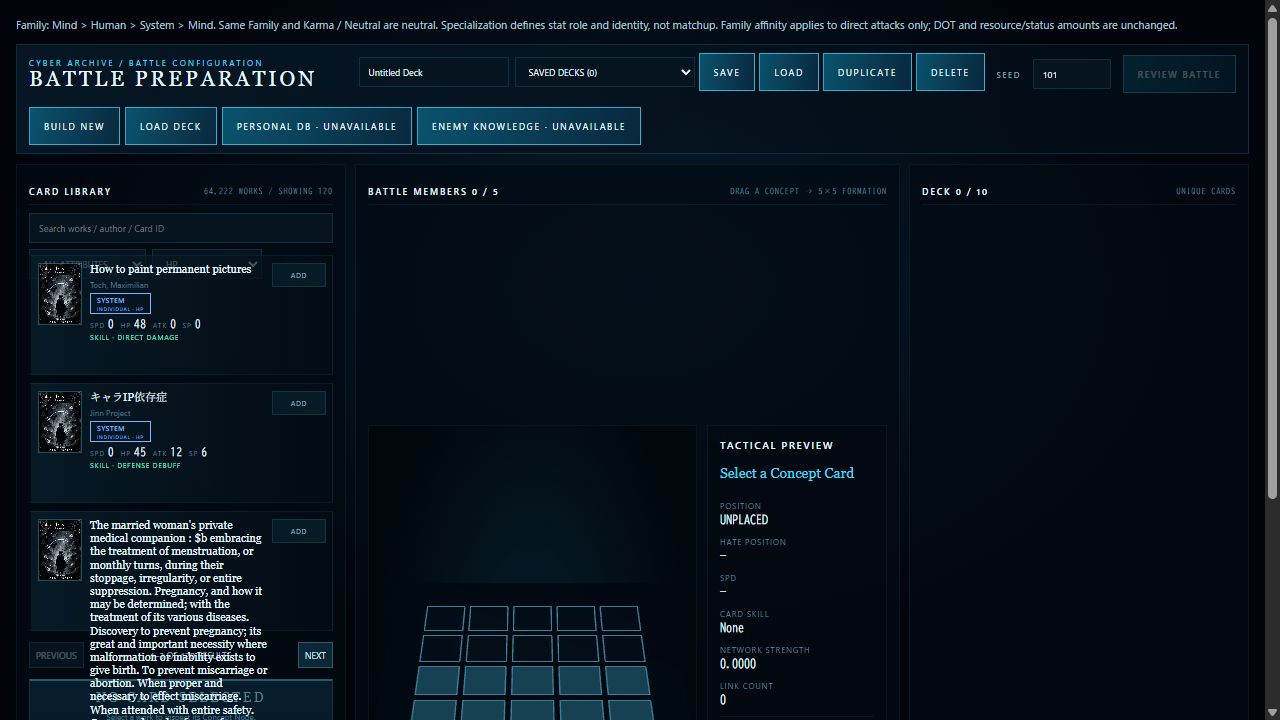The image size is (1280, 720).
Task: Click the Network Strength value 0.0000
Action: [x=738, y=663]
